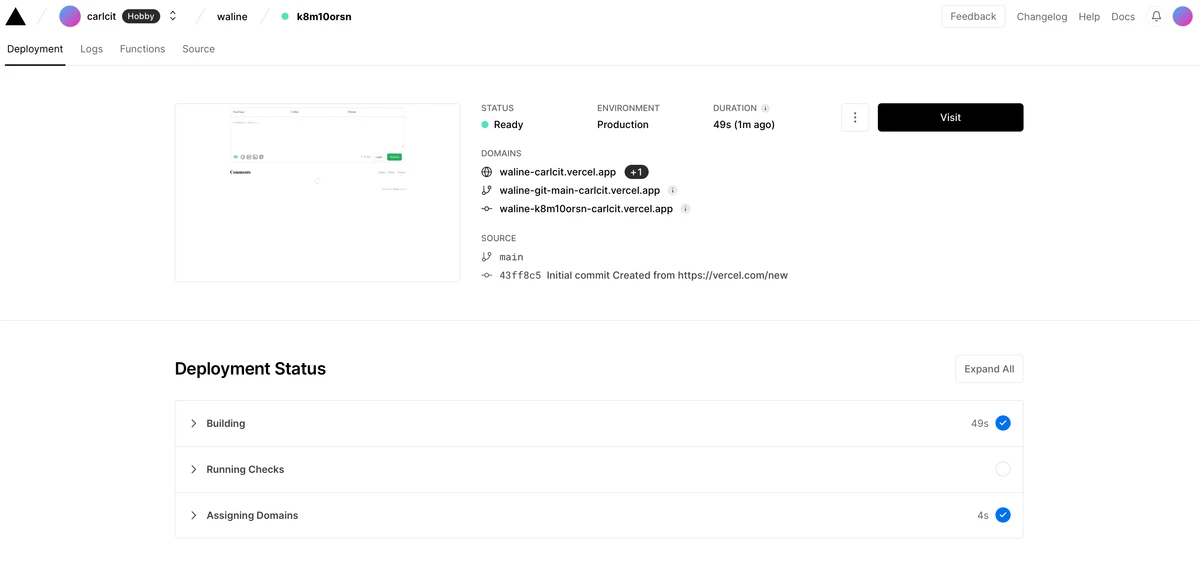The image size is (1199, 568).
Task: Click the Assigning Domains row label
Action: (x=252, y=515)
